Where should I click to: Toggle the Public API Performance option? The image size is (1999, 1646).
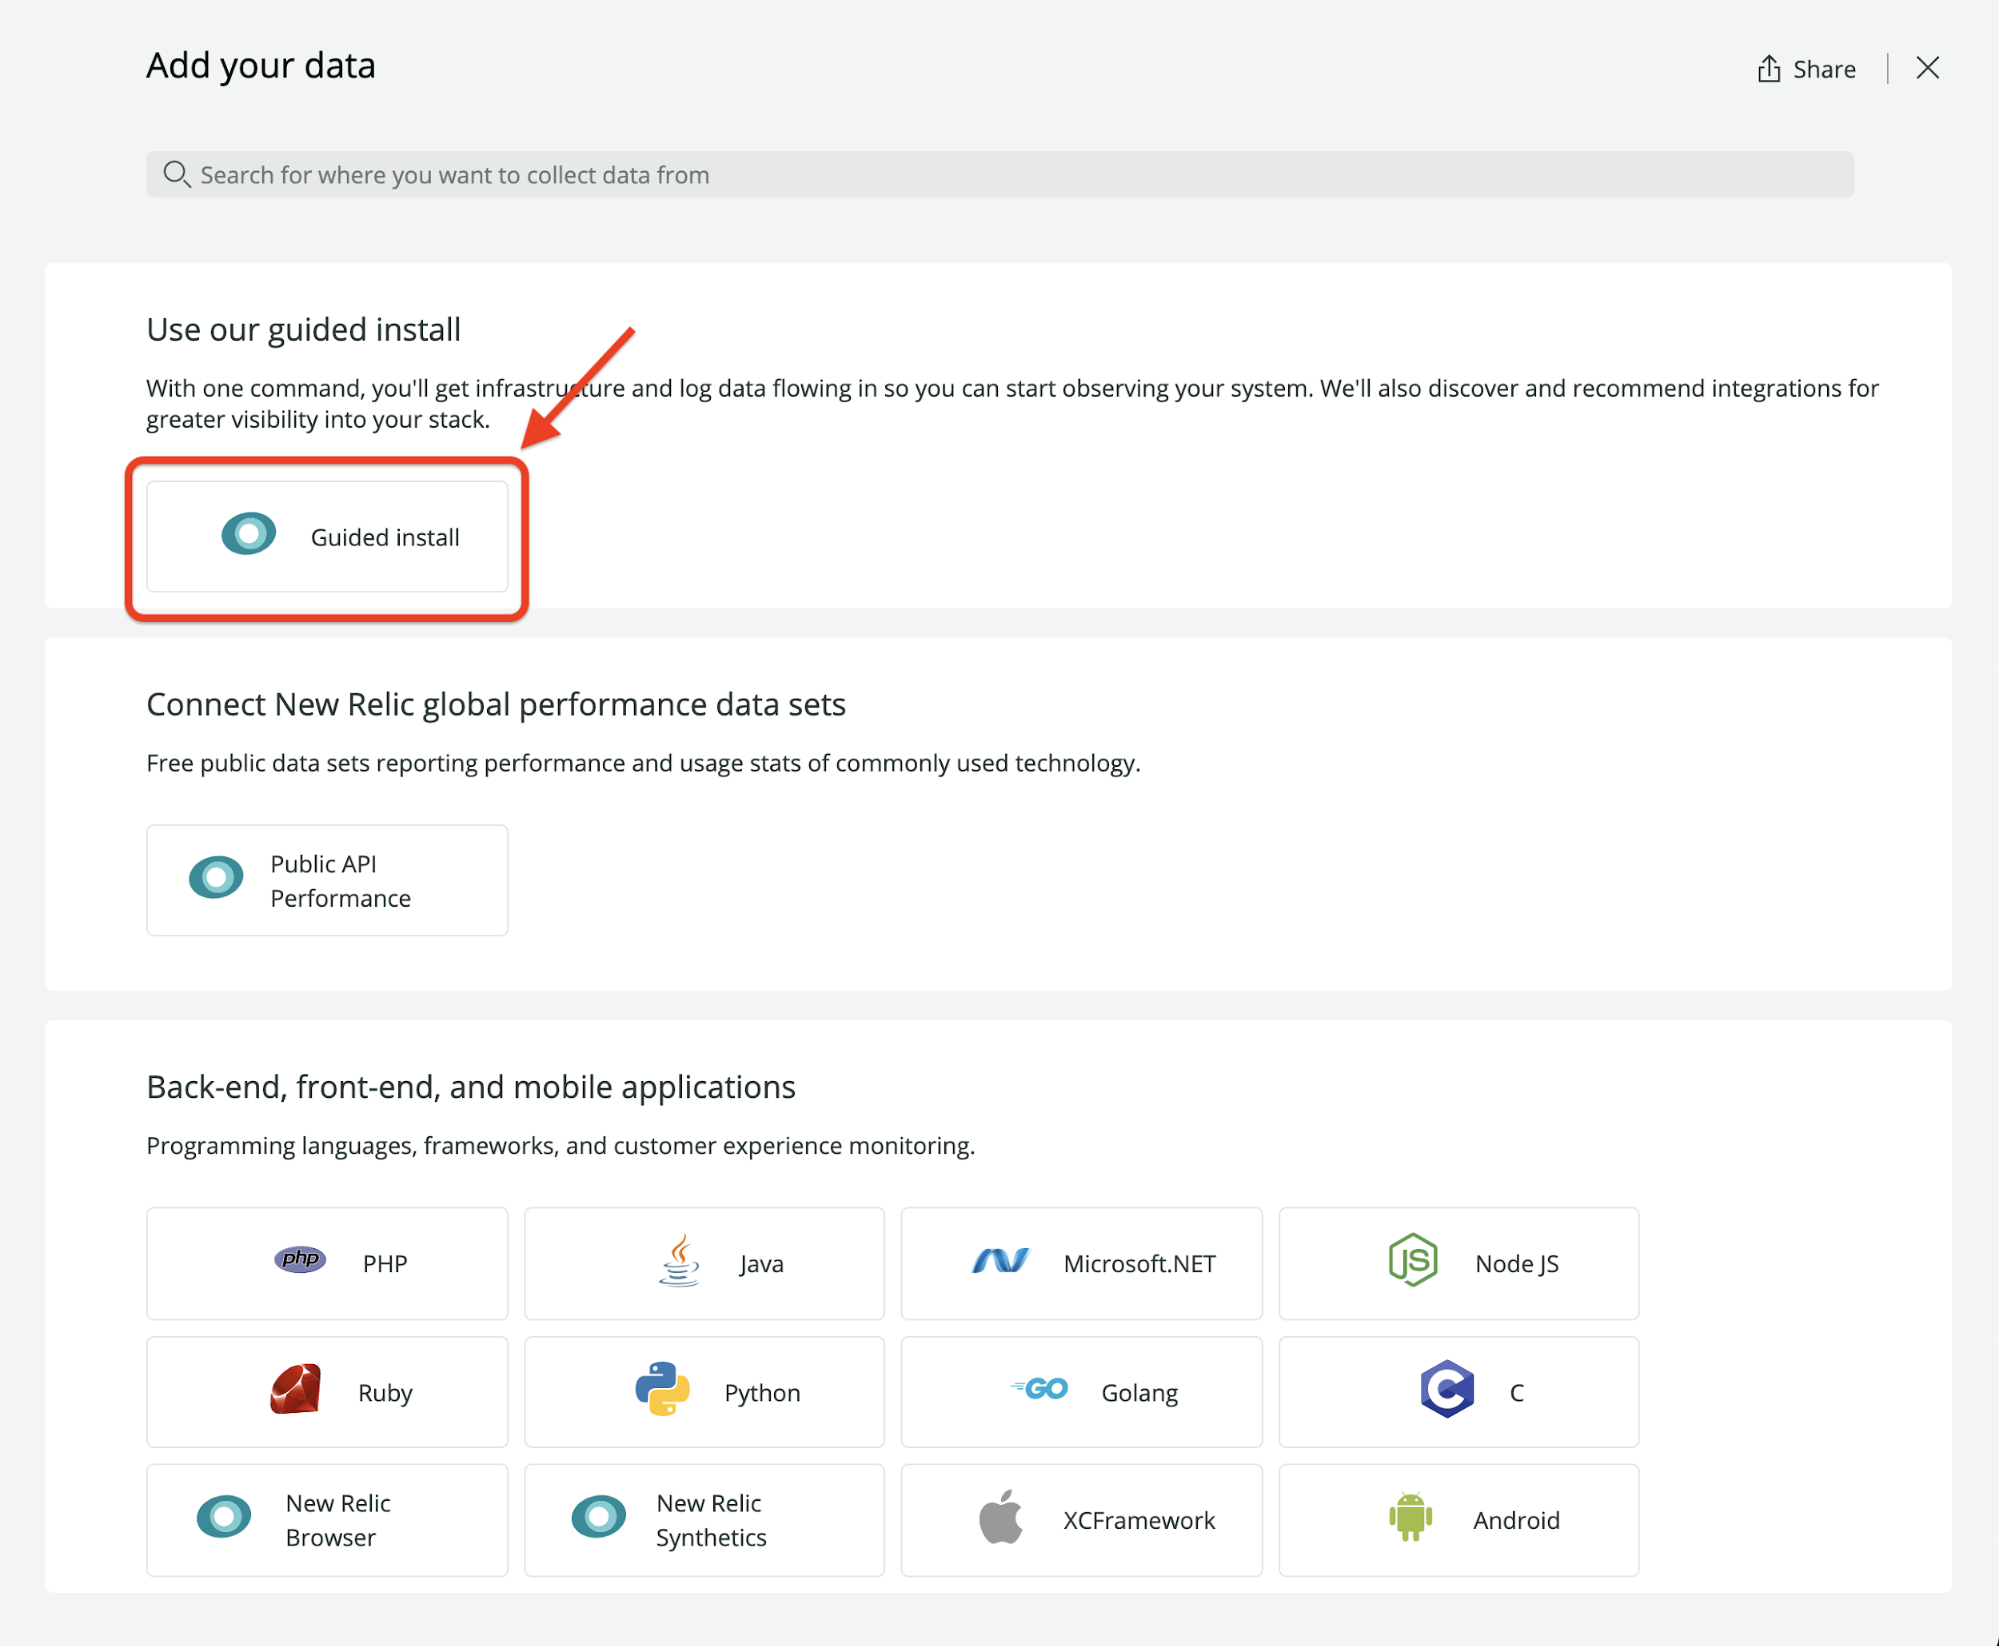329,879
